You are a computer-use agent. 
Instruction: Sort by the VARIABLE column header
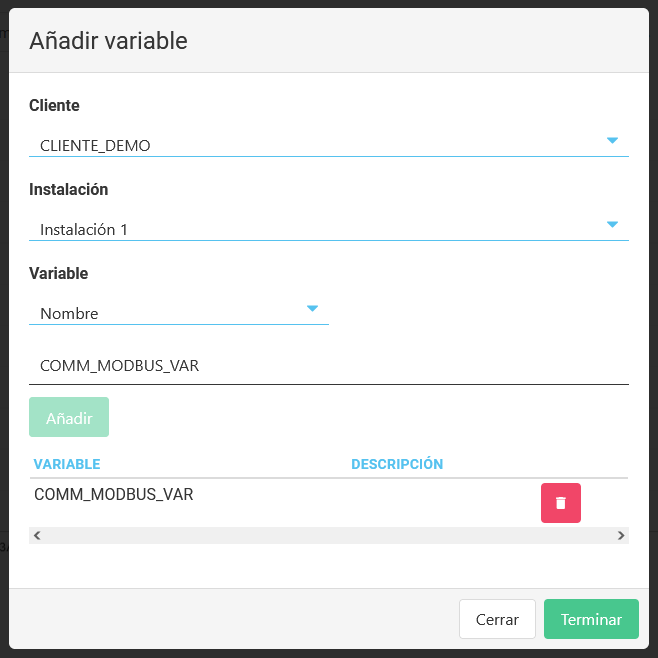67,464
